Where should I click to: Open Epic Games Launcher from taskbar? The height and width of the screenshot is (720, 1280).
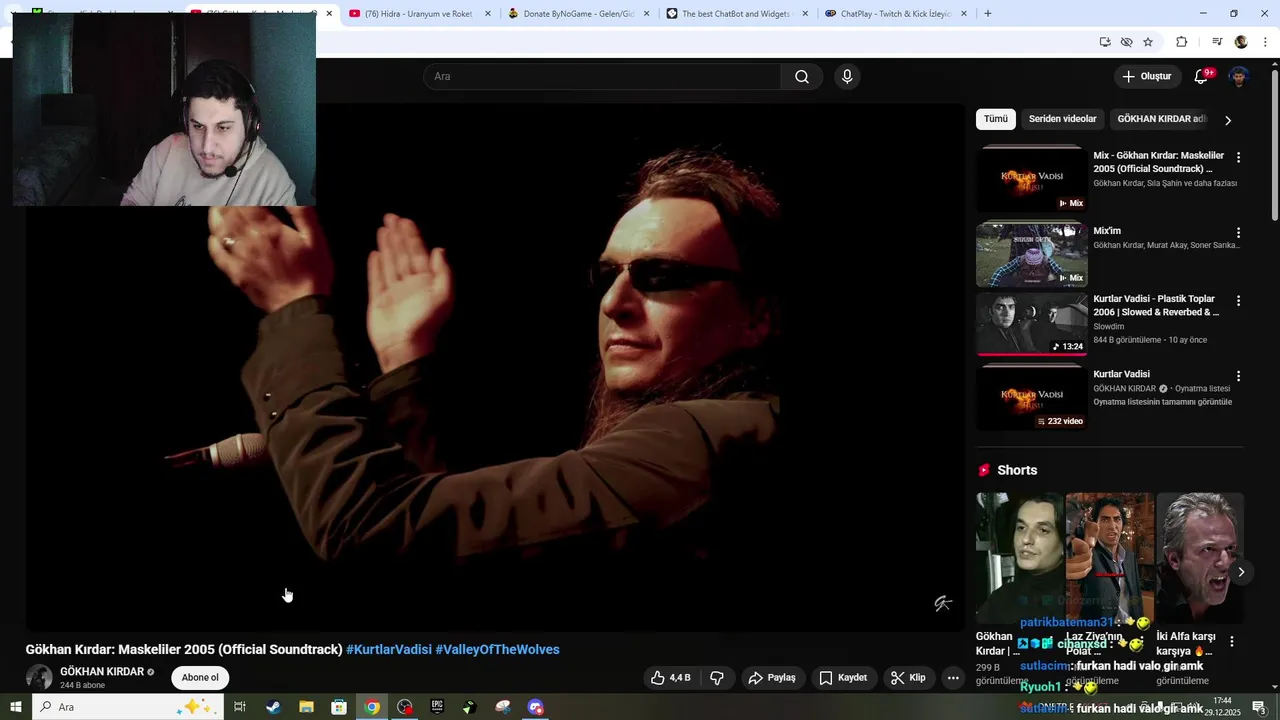pyautogui.click(x=437, y=707)
